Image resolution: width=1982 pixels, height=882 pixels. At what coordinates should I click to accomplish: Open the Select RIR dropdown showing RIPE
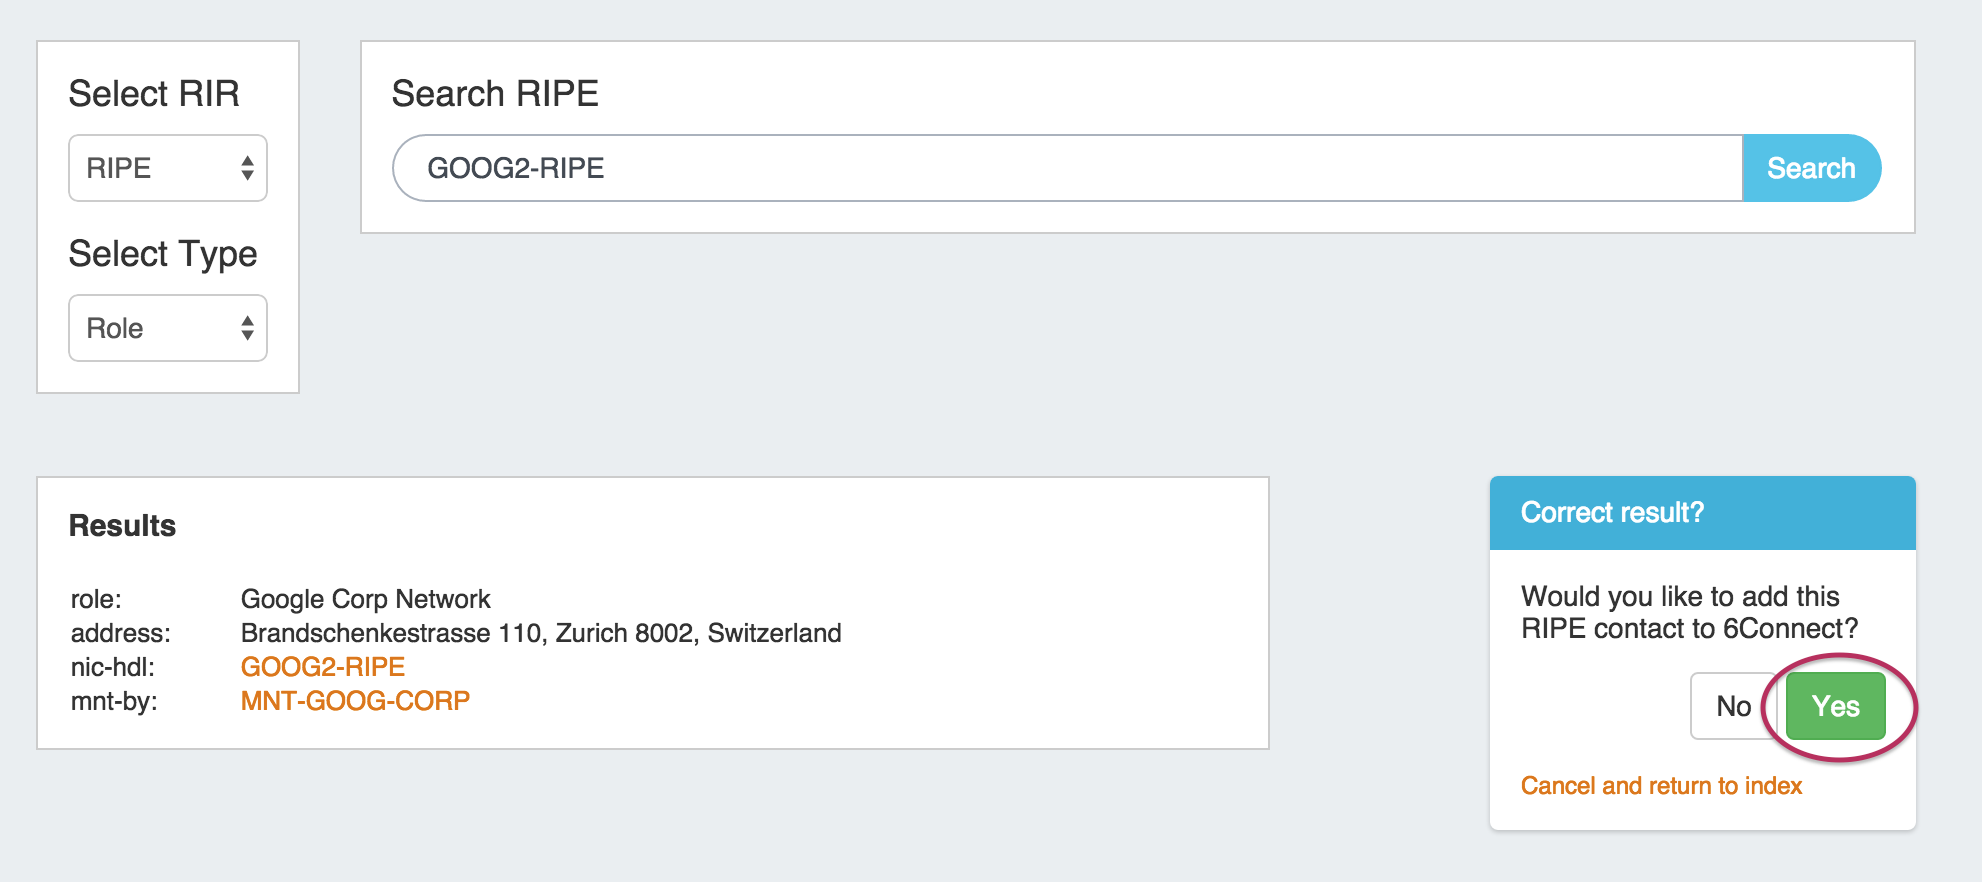(168, 168)
